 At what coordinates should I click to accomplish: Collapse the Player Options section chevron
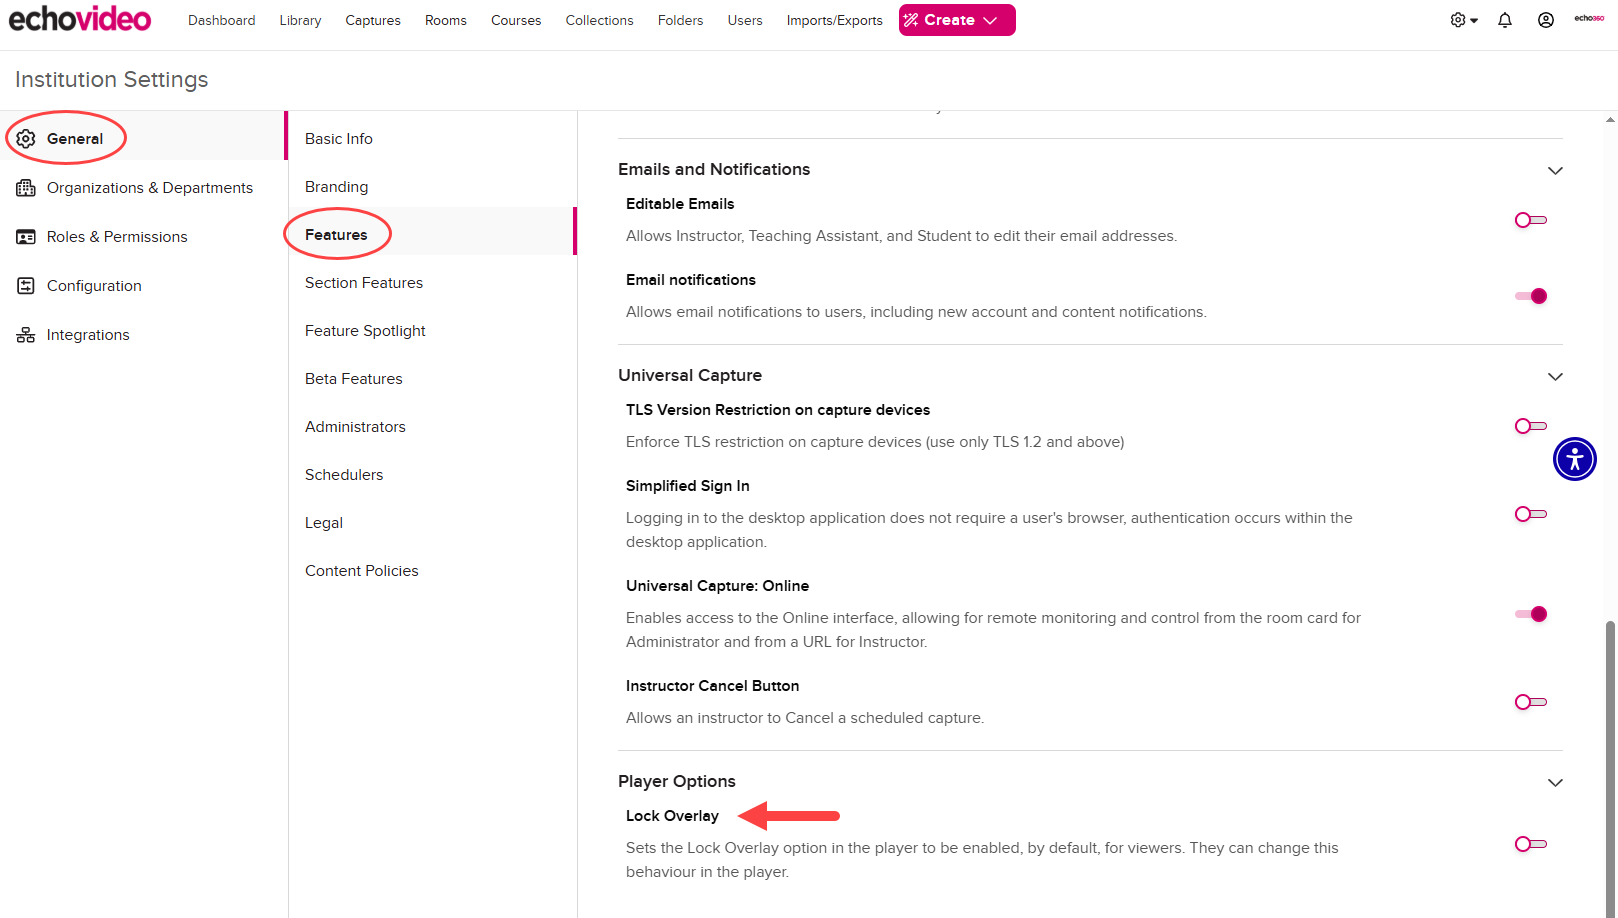[1555, 783]
